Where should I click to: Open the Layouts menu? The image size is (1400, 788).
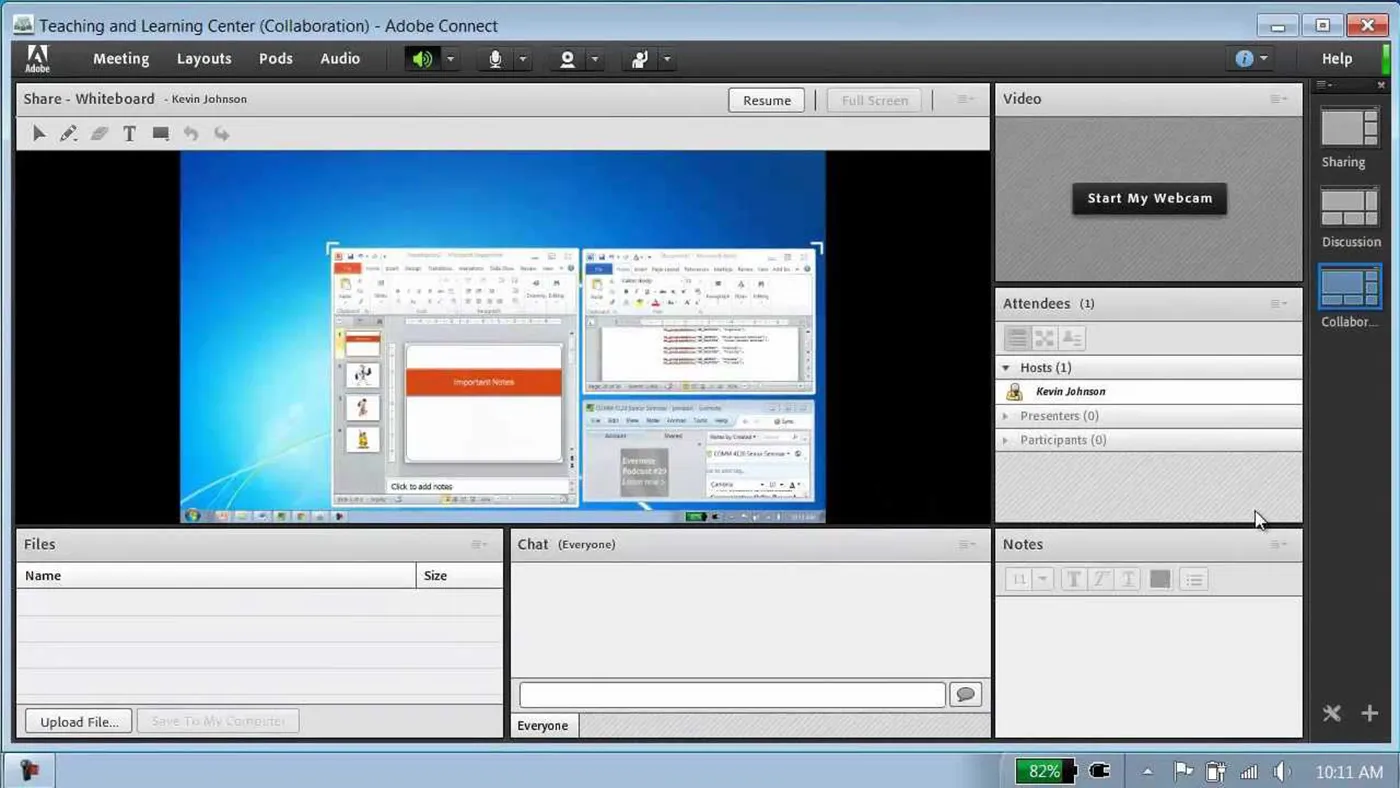204,58
